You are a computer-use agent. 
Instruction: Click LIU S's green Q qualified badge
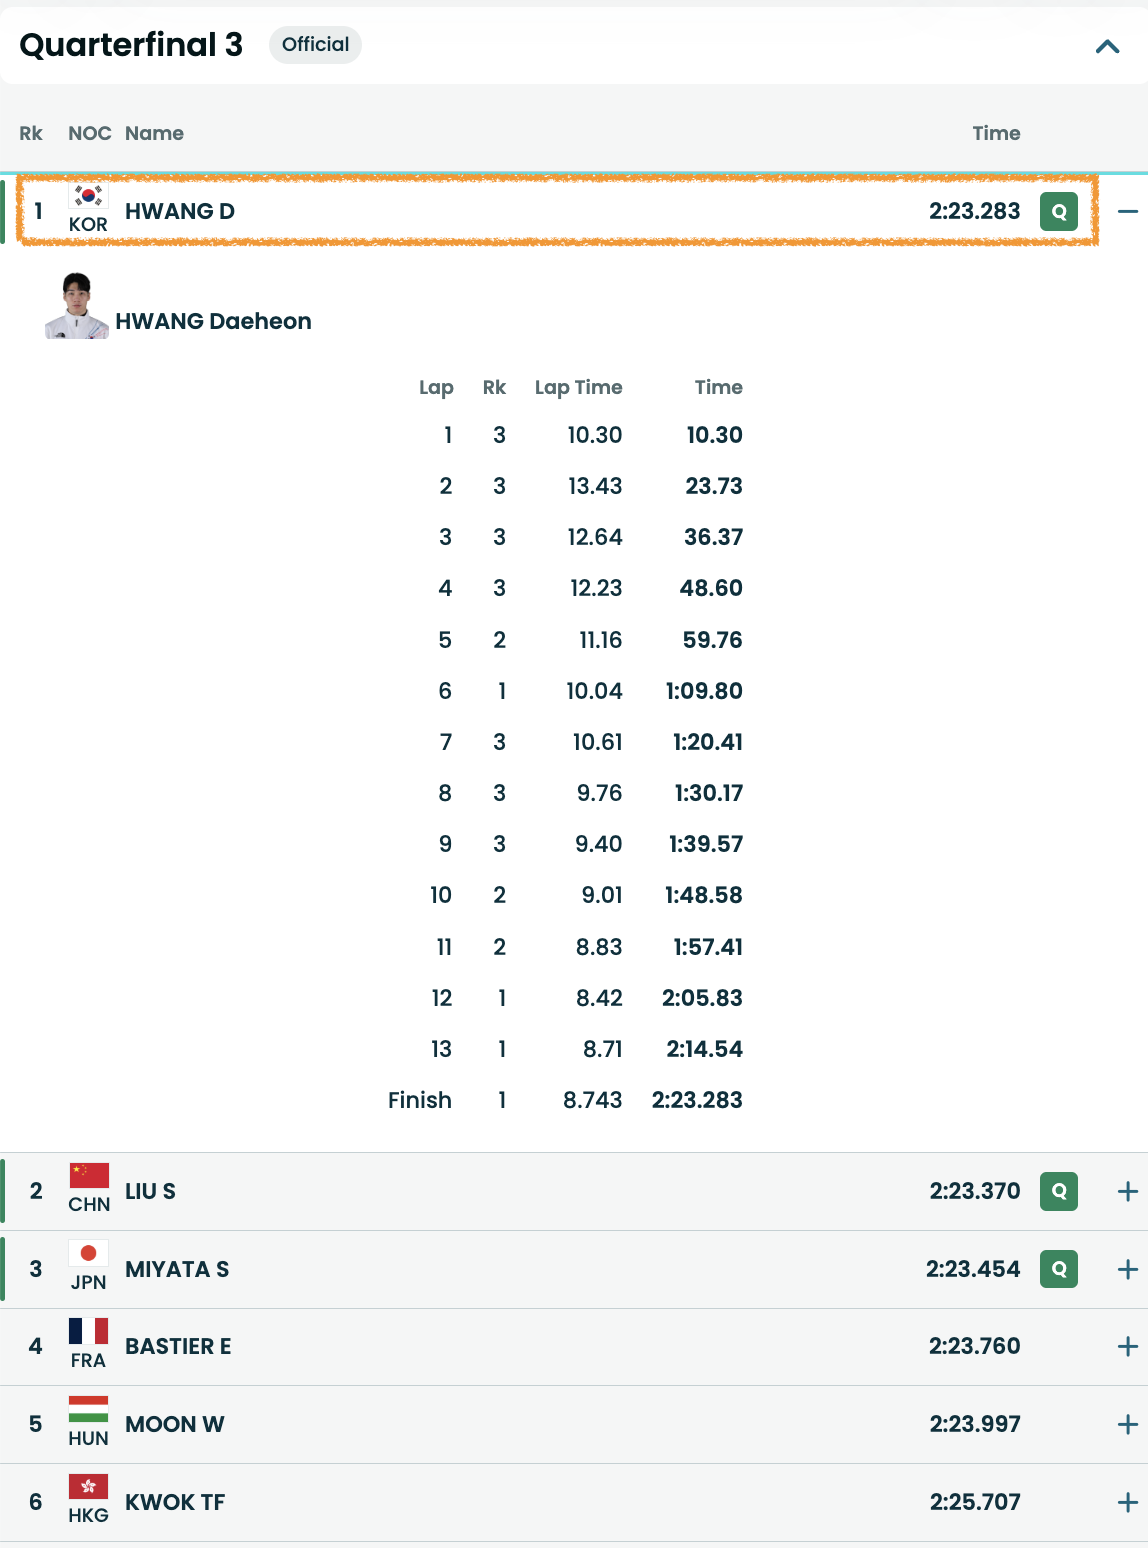point(1059,1191)
